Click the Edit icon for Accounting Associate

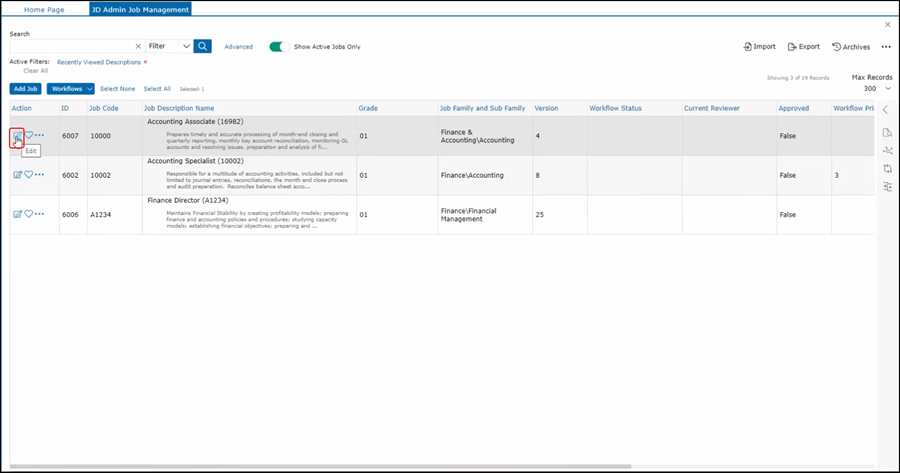coord(17,135)
